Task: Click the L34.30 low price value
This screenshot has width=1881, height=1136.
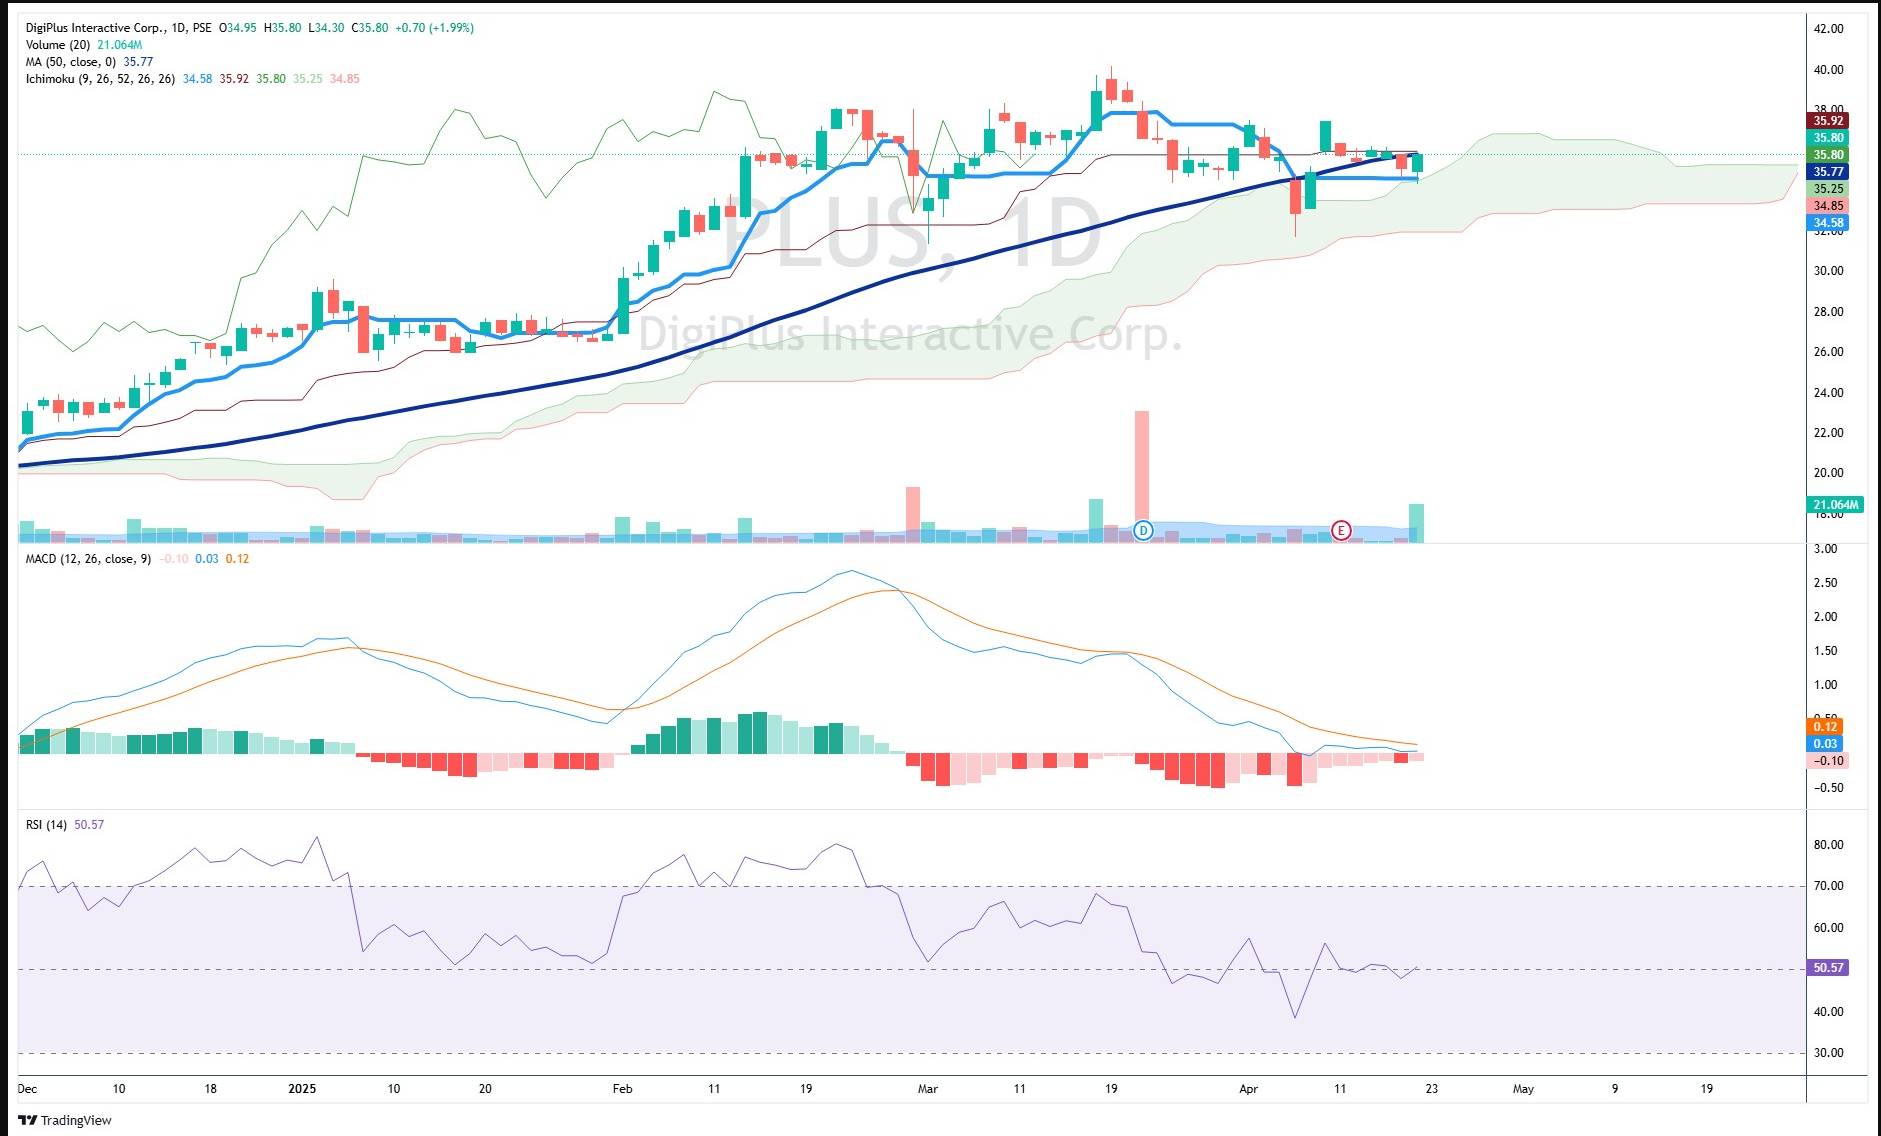Action: coord(326,28)
